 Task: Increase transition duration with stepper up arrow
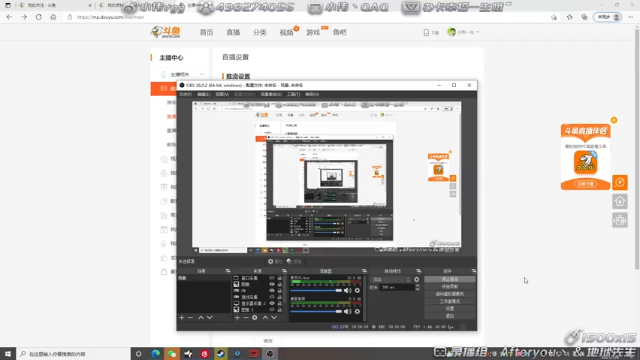417,286
